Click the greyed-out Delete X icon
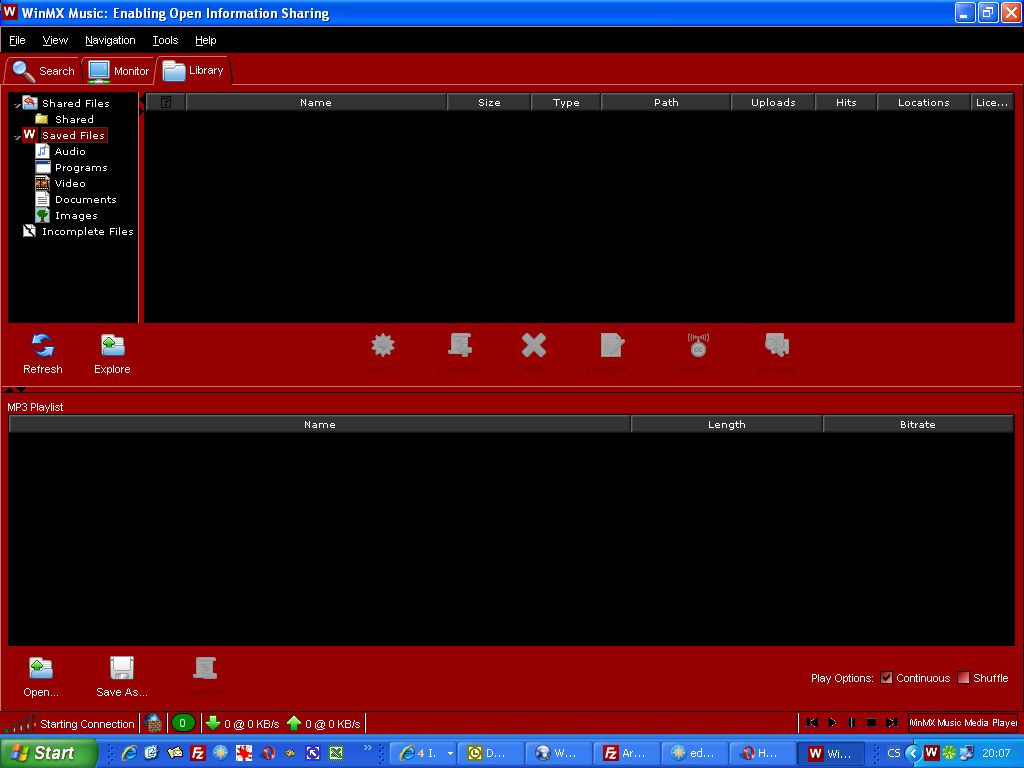 click(534, 345)
